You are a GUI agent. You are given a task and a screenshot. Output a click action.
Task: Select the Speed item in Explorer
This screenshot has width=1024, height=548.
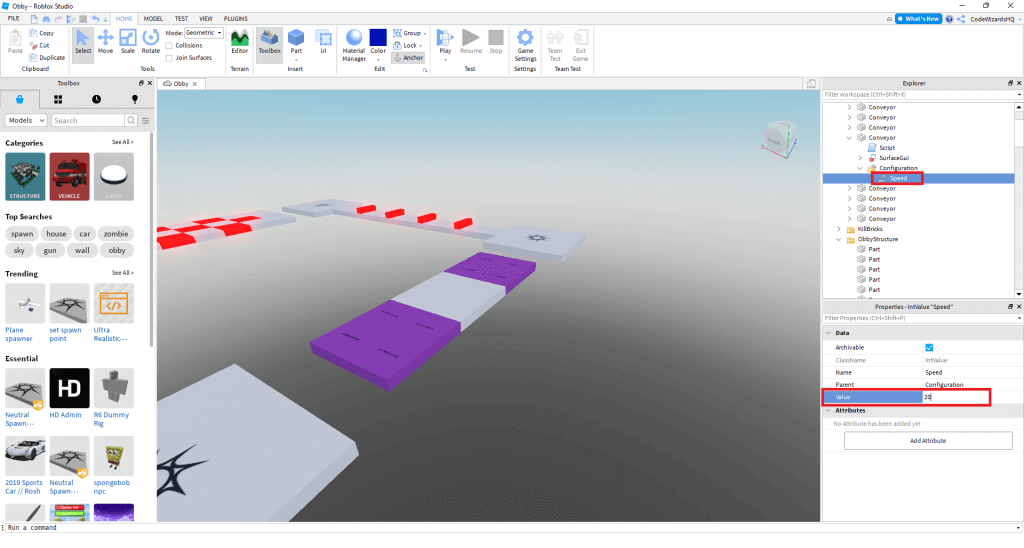(x=898, y=178)
